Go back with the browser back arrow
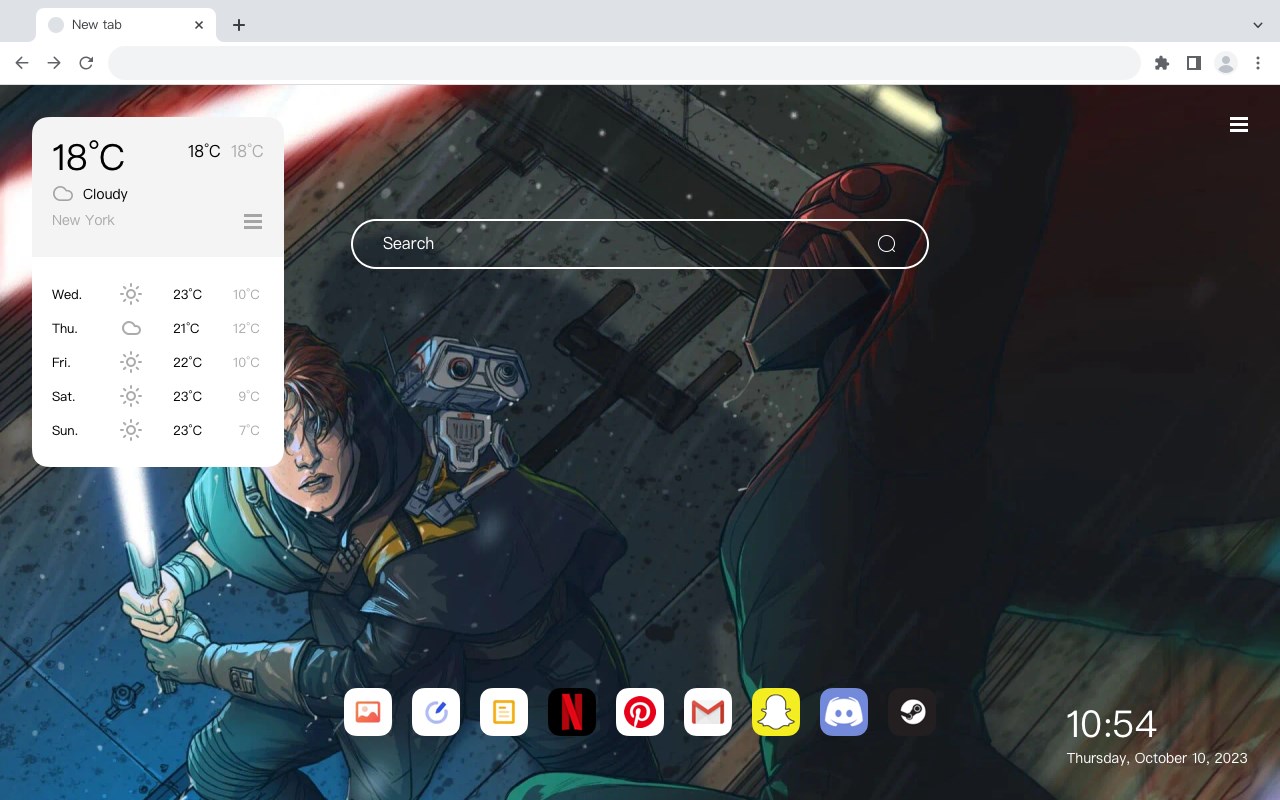The image size is (1280, 800). click(x=22, y=63)
